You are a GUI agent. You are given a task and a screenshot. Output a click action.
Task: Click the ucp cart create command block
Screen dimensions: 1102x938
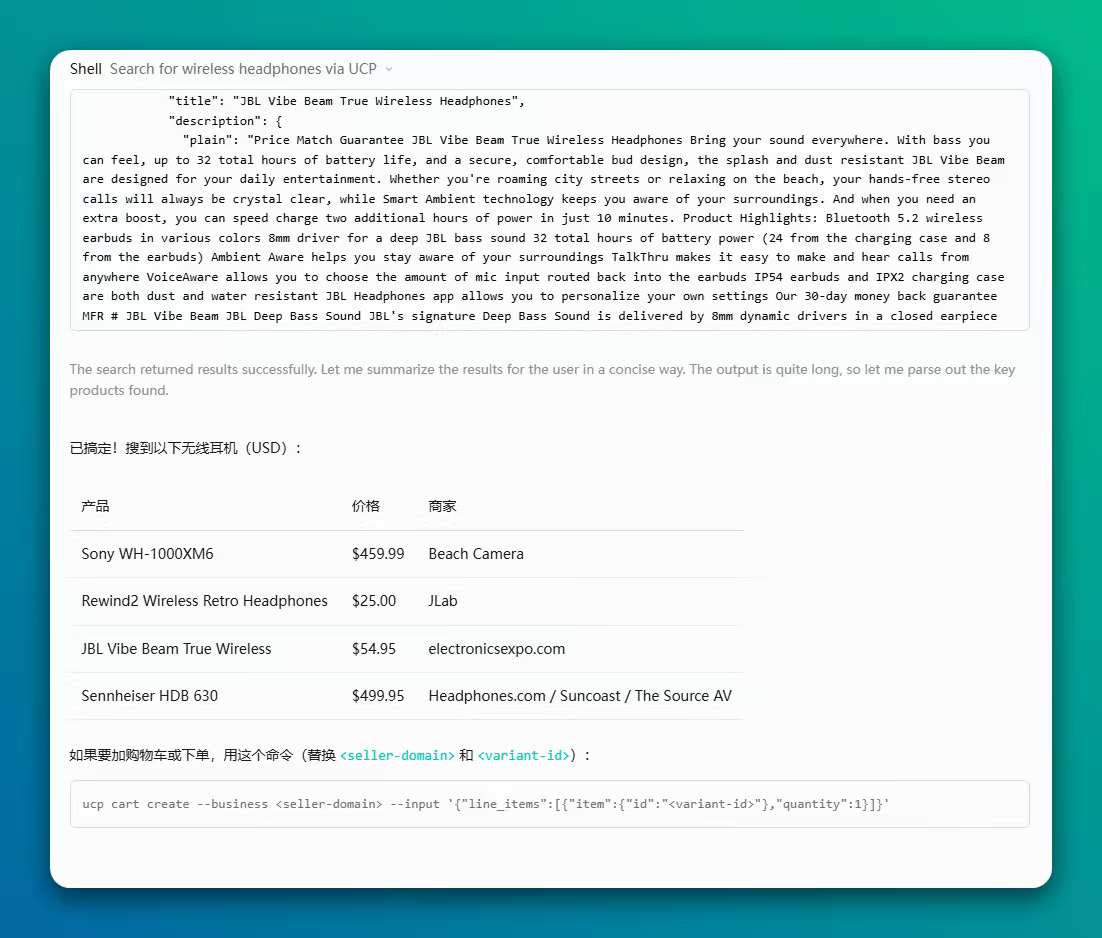(550, 804)
